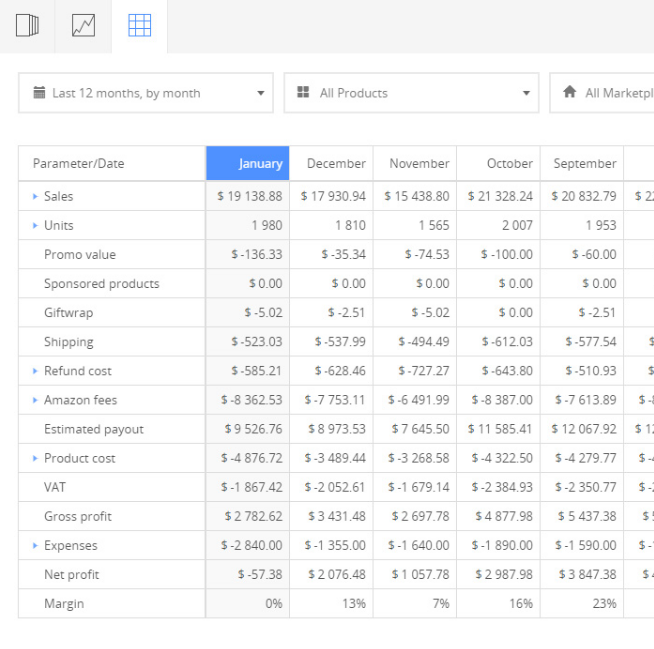Click the Net profit row label
Image resolution: width=654 pixels, height=649 pixels.
(x=72, y=575)
